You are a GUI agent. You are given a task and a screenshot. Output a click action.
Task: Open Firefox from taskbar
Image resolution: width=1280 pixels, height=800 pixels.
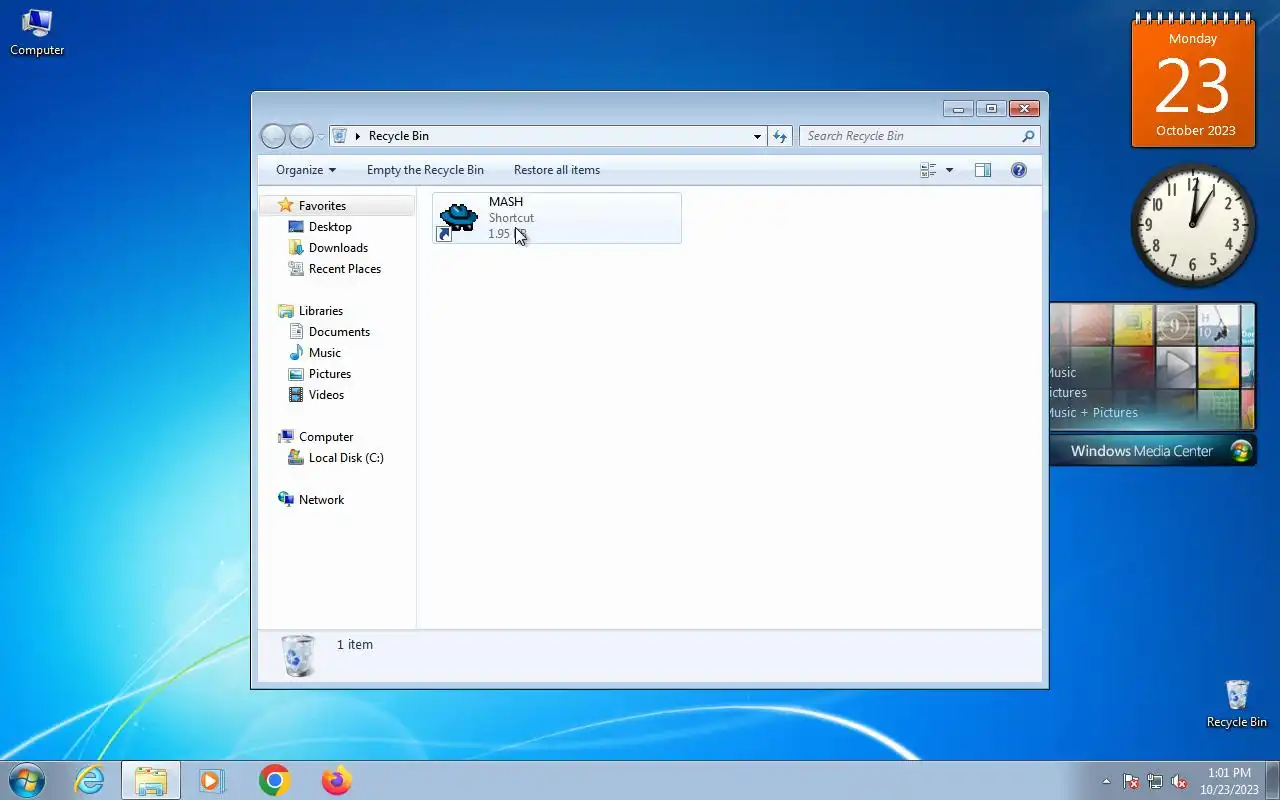pos(336,780)
